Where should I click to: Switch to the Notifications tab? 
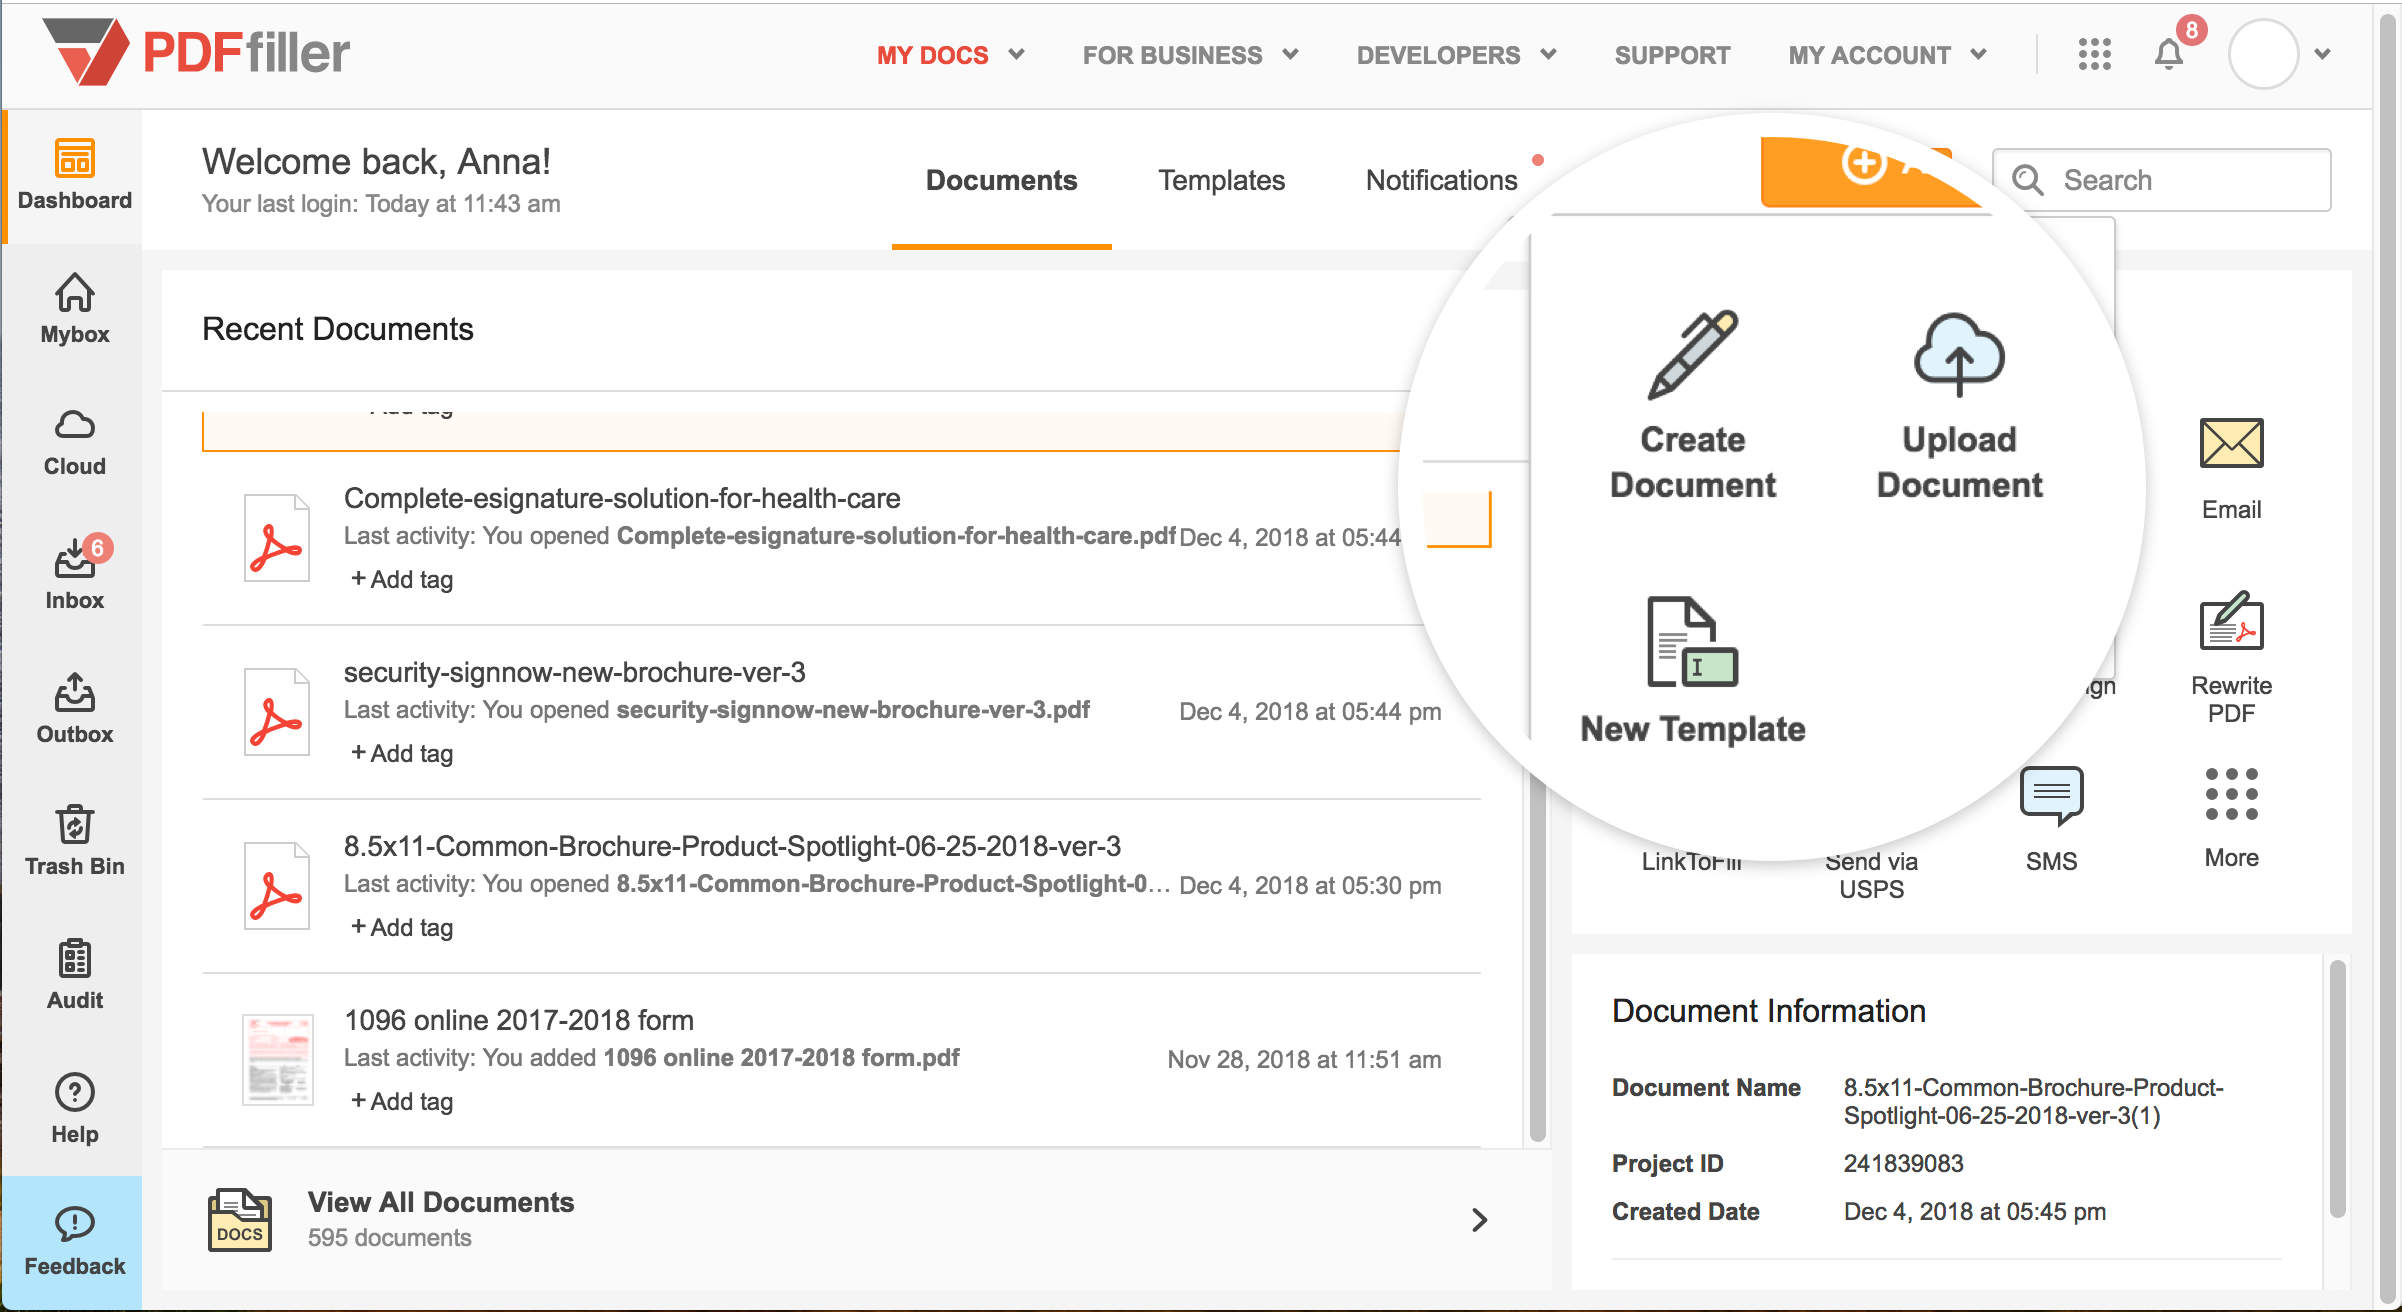(x=1441, y=180)
